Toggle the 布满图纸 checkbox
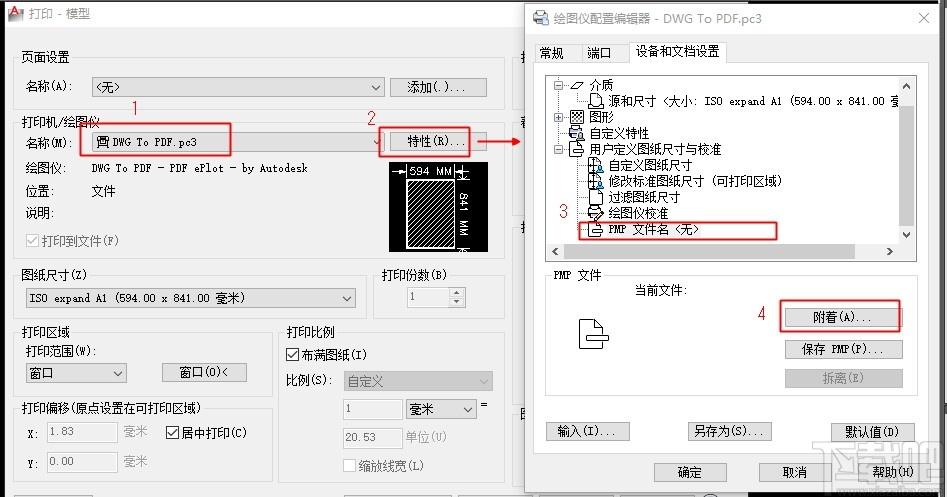Viewport: 947px width, 497px height. coord(293,355)
